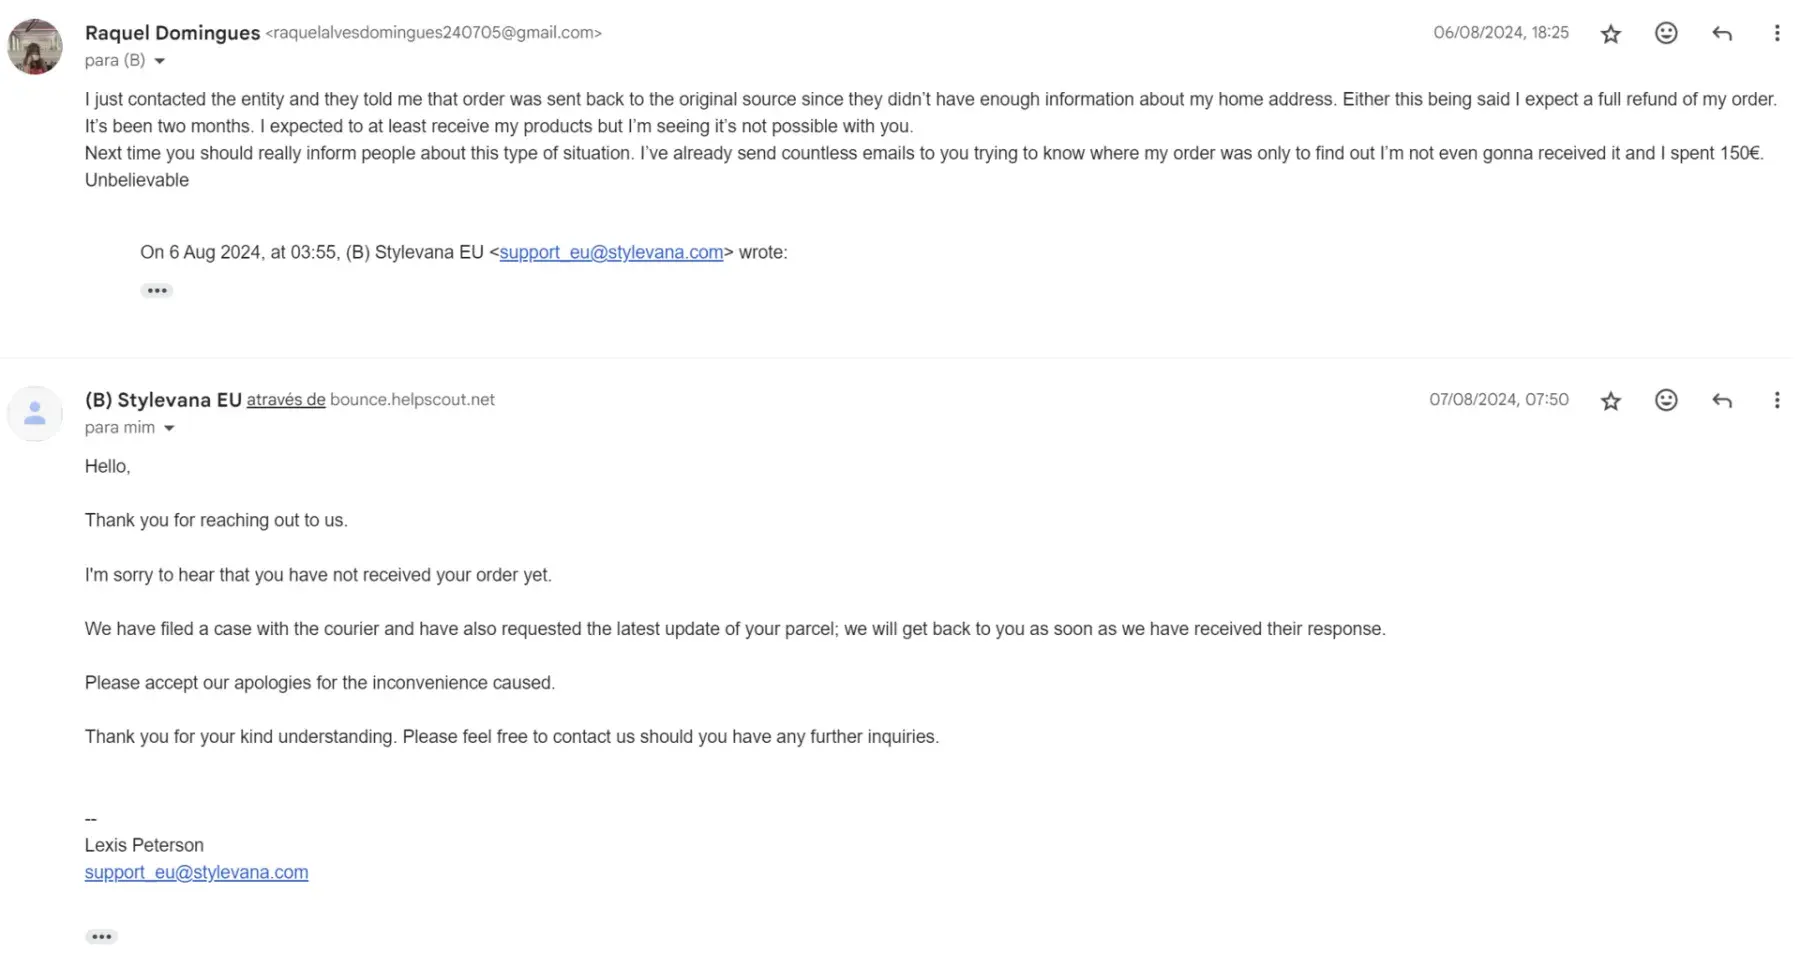This screenshot has width=1800, height=953.
Task: Click the 'através de' underlined text
Action: (x=286, y=400)
